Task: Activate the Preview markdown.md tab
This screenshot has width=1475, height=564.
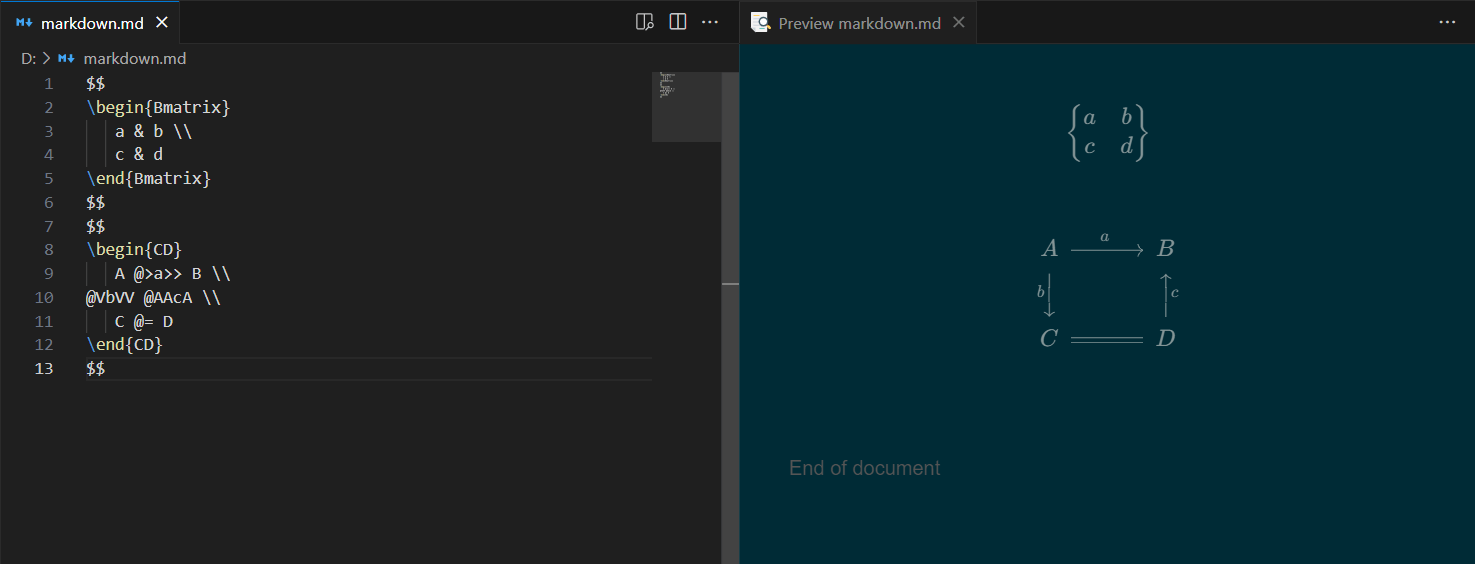Action: coord(859,23)
